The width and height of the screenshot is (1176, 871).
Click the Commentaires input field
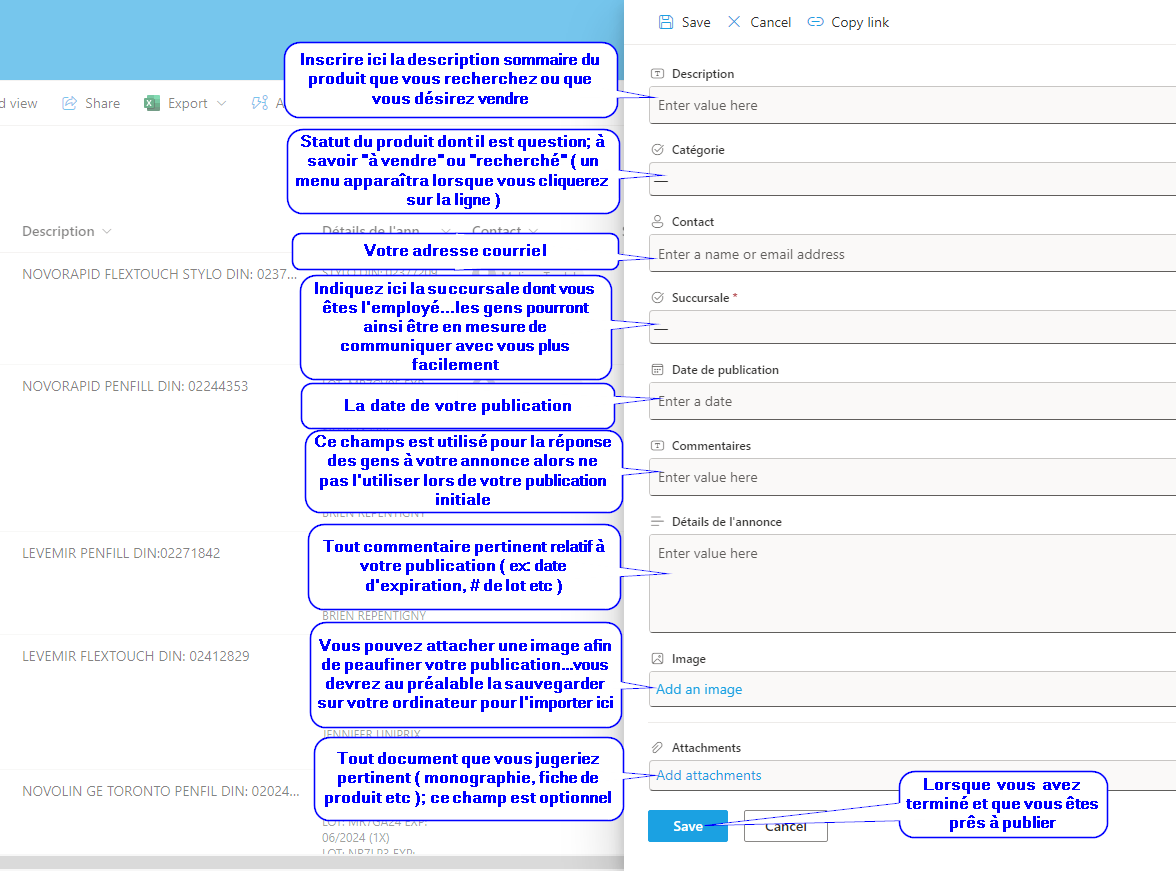click(912, 477)
